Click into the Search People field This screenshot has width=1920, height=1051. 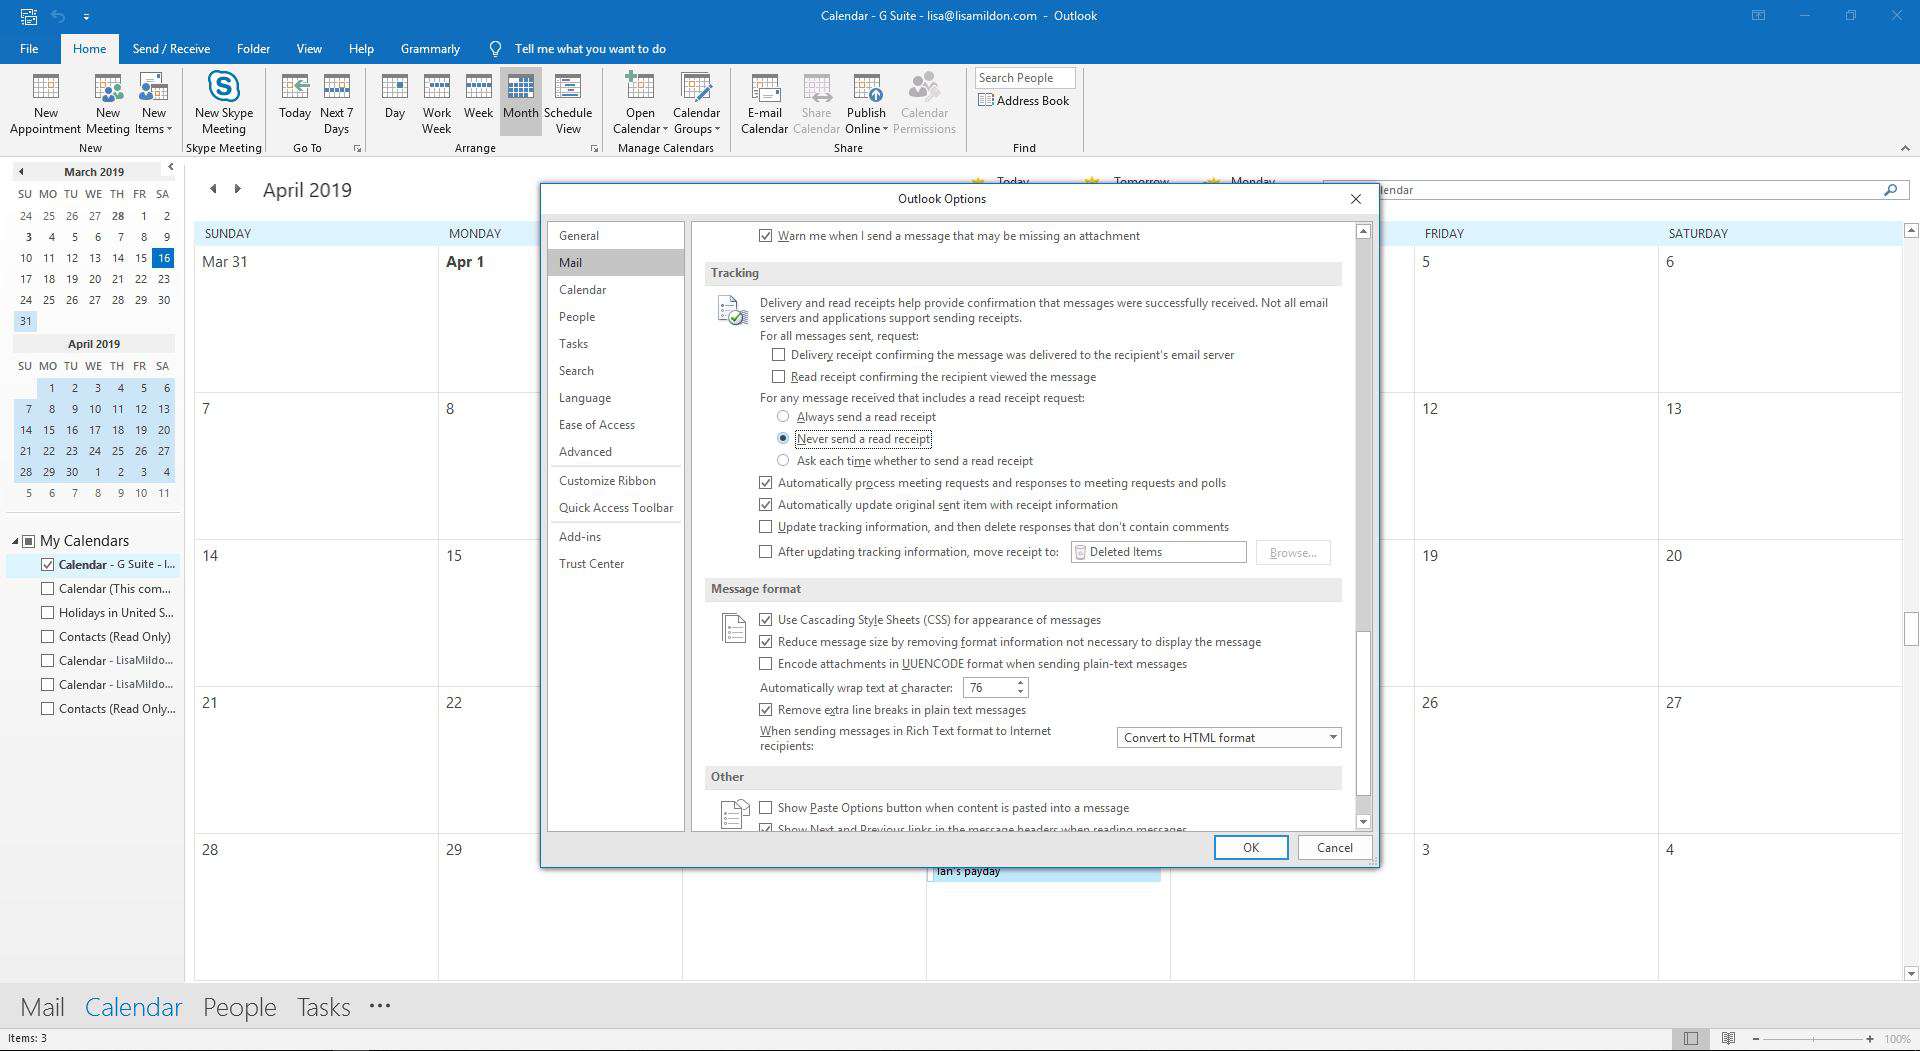(1025, 78)
